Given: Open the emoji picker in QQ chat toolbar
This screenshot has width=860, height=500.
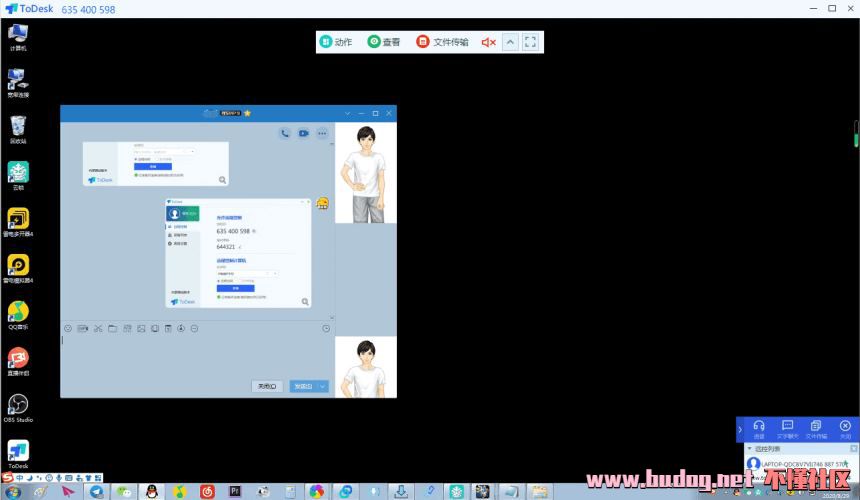Looking at the screenshot, I should tap(68, 328).
